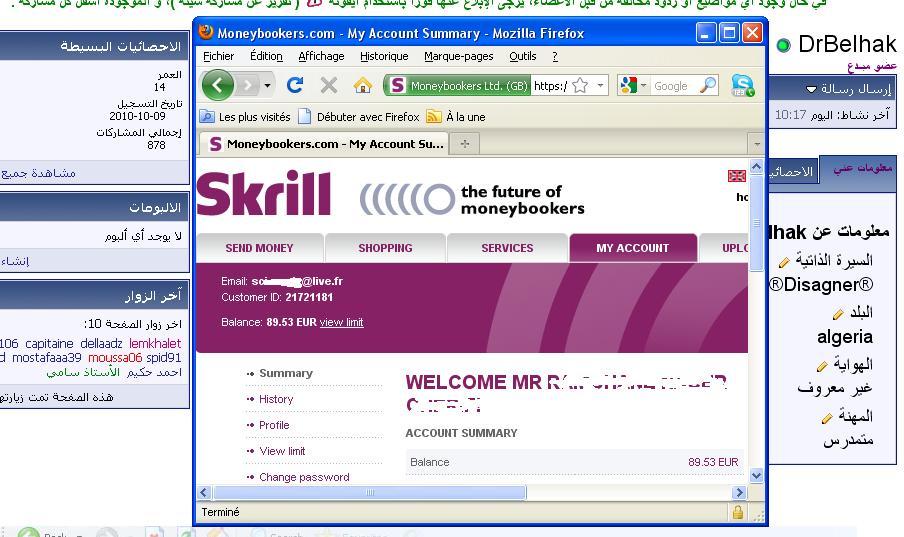The width and height of the screenshot is (904, 537).
Task: Click the stop loading X icon
Action: coord(329,85)
